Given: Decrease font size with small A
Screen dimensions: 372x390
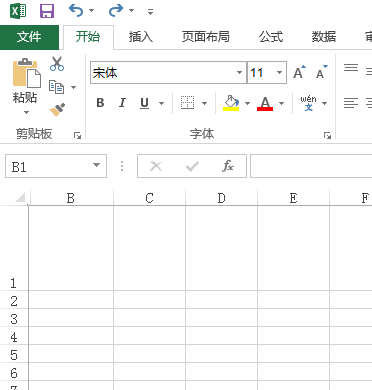Looking at the screenshot, I should (322, 72).
